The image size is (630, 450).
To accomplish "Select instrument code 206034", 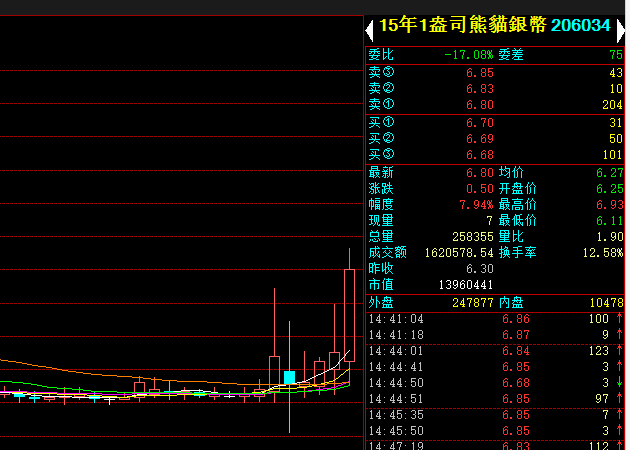I will pyautogui.click(x=581, y=25).
